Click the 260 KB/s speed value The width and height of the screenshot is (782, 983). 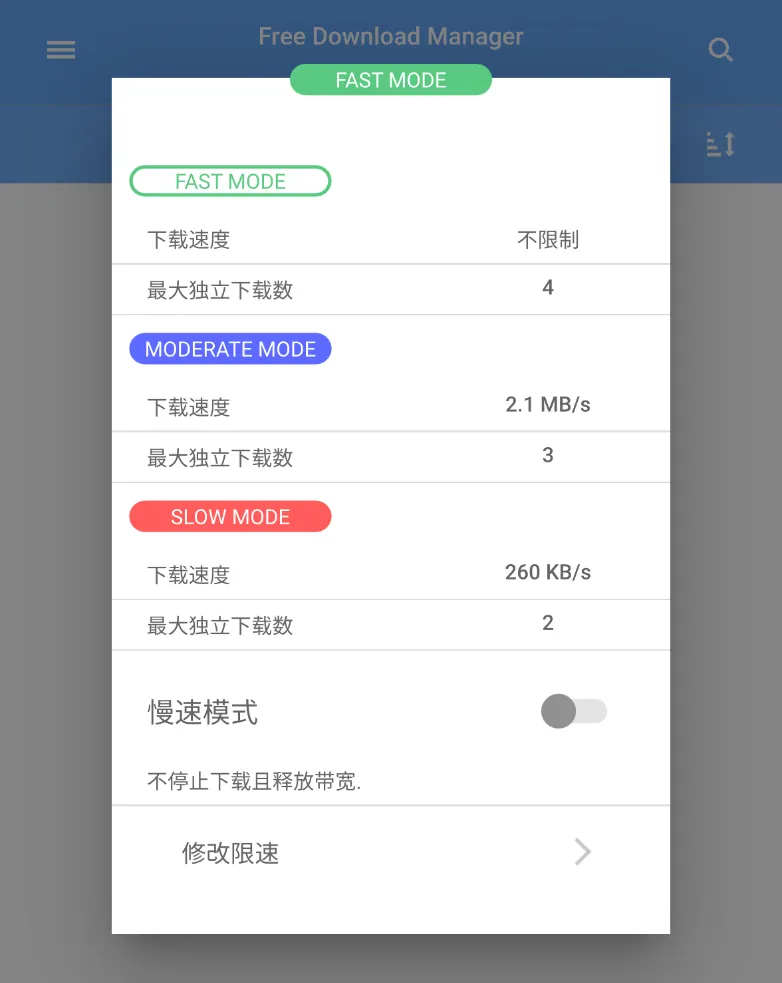point(547,572)
